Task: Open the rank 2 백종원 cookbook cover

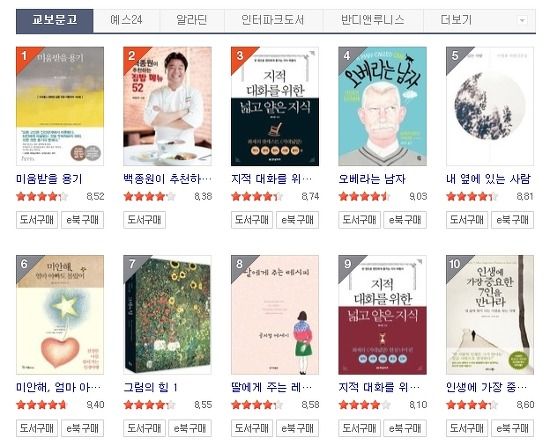Action: tap(167, 106)
